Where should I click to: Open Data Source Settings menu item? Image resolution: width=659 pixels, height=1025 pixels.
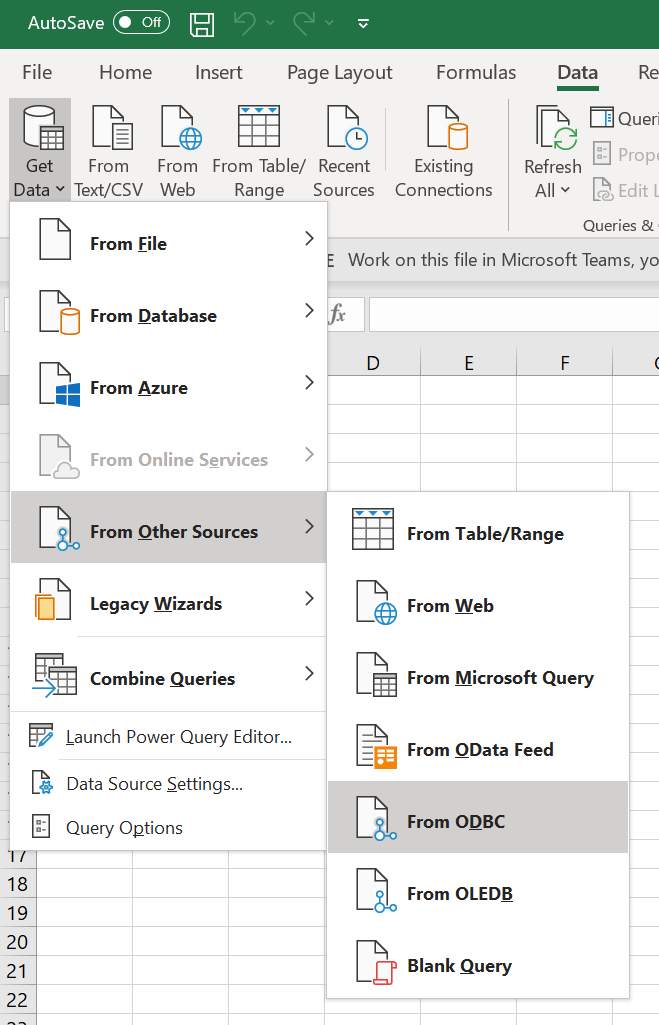click(x=169, y=783)
